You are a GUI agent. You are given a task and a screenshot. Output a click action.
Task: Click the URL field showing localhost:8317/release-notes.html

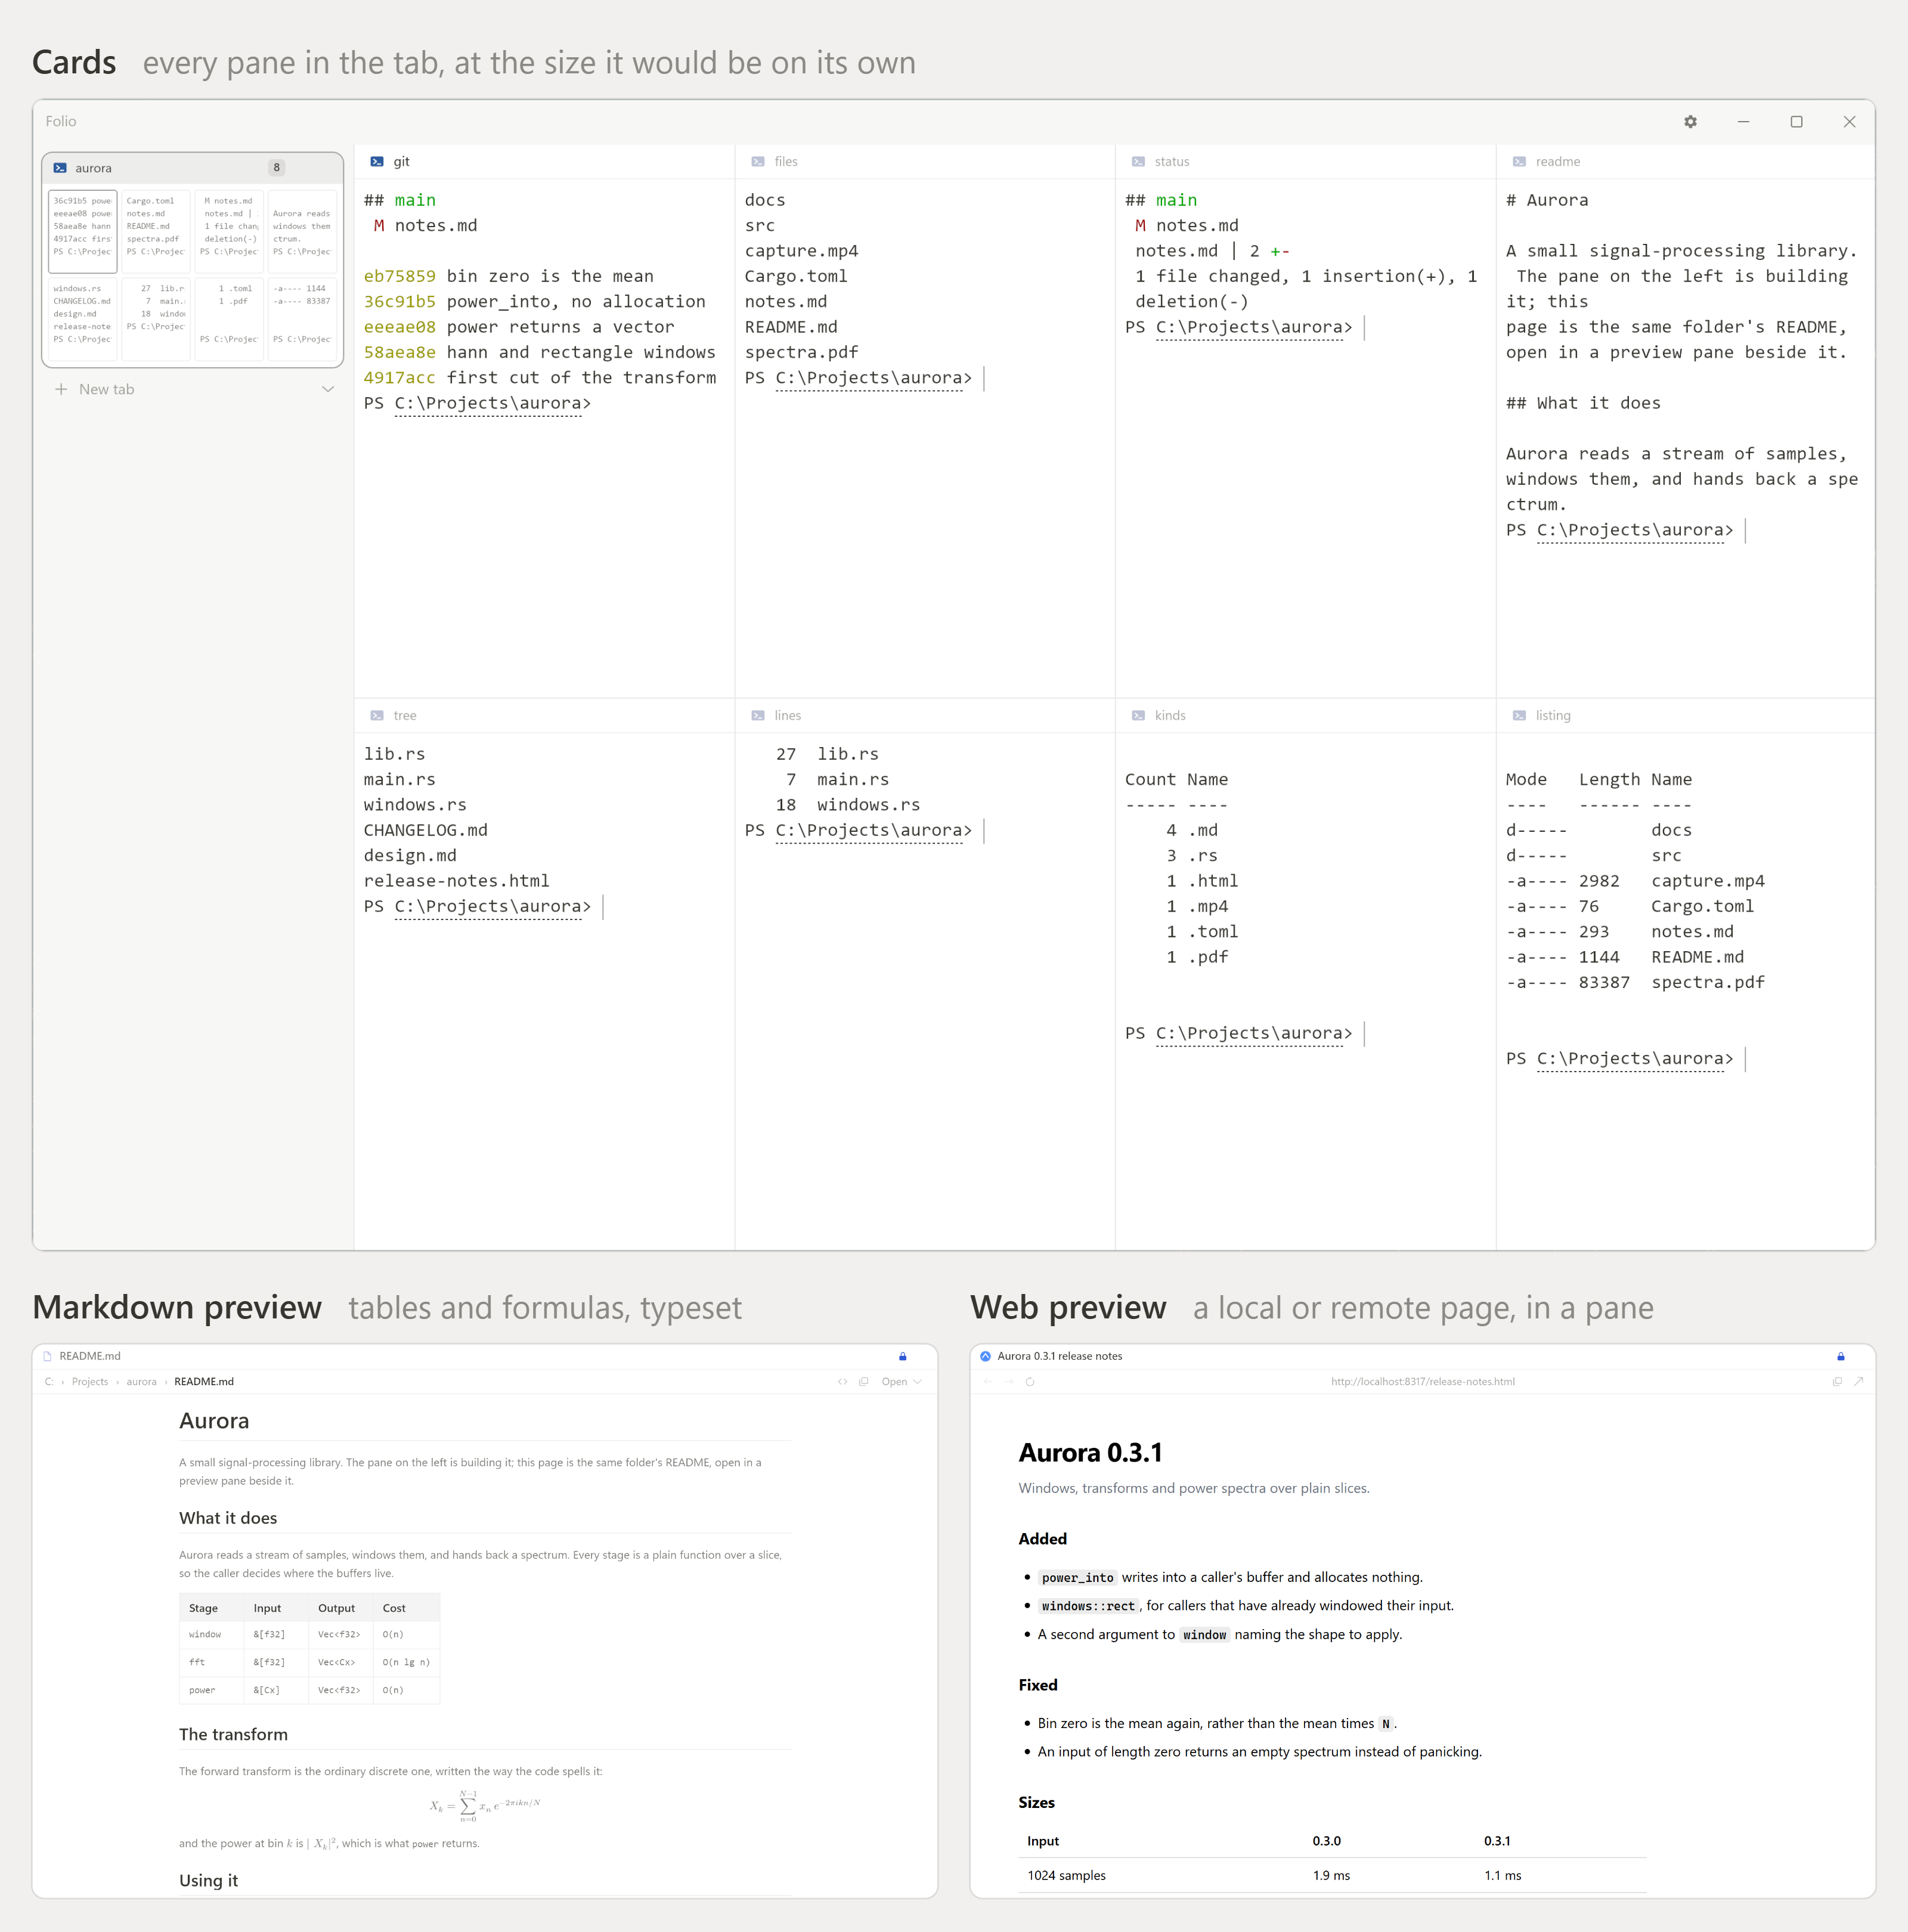pos(1422,1381)
